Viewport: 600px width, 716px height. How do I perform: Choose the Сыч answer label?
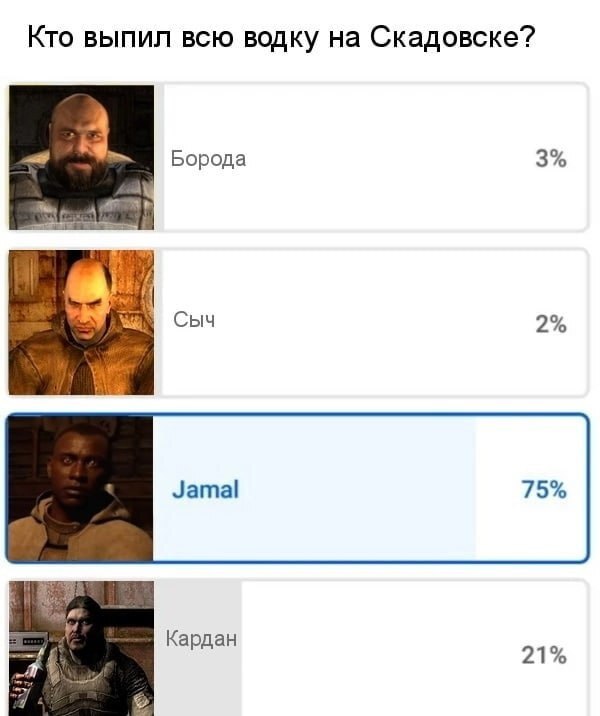tap(194, 321)
